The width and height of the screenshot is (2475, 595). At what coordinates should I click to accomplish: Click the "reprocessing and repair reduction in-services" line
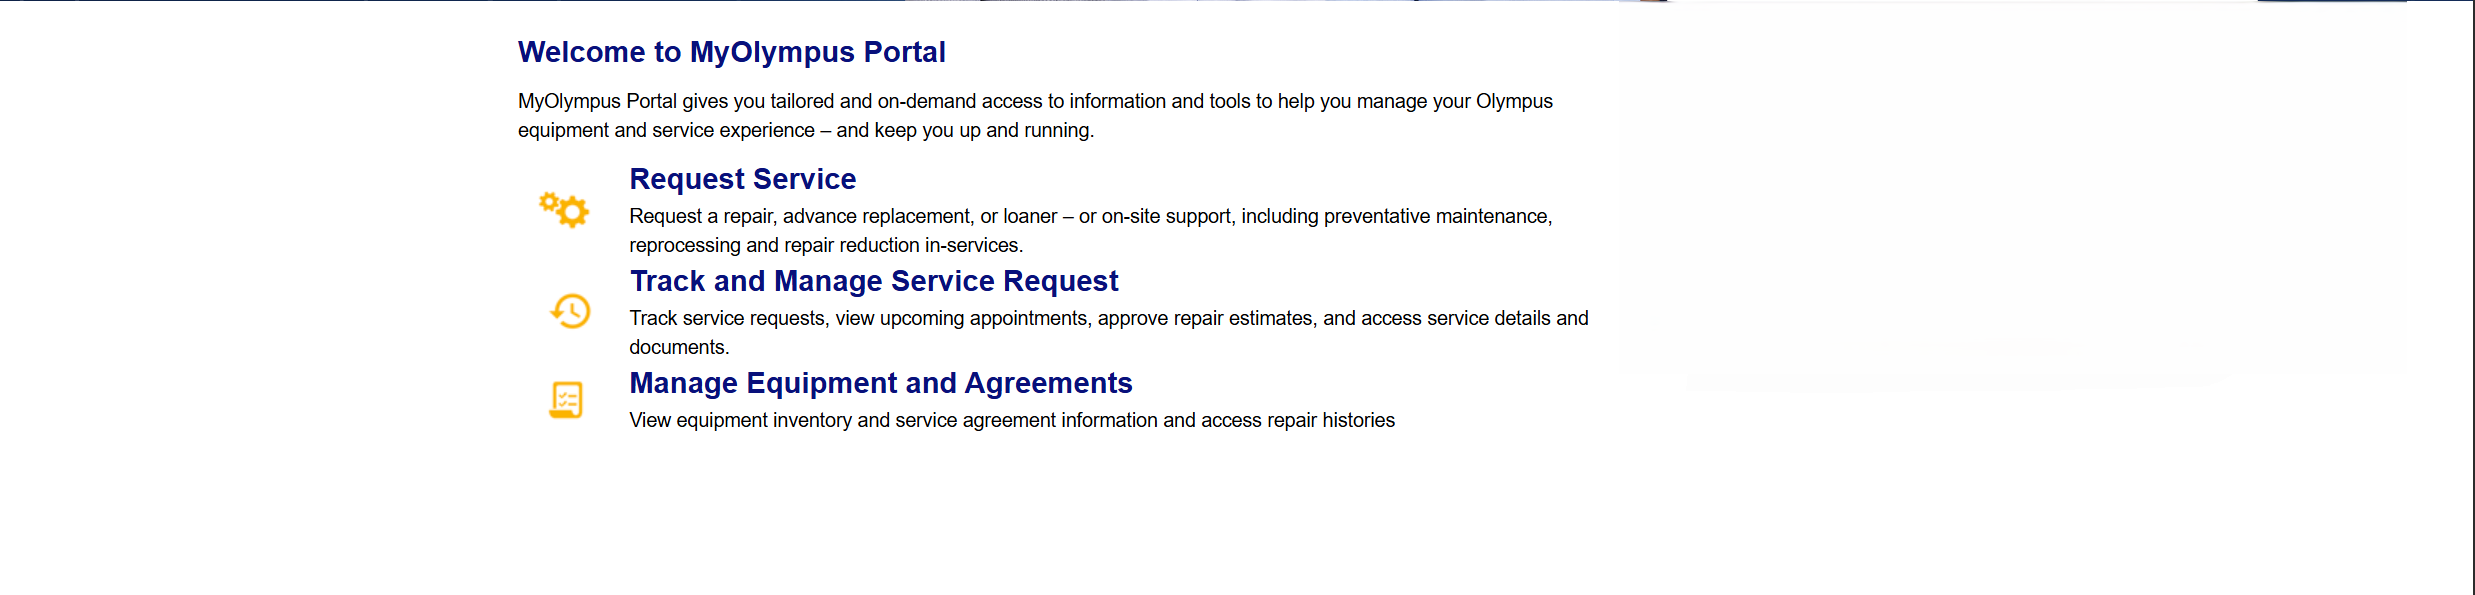[x=825, y=245]
